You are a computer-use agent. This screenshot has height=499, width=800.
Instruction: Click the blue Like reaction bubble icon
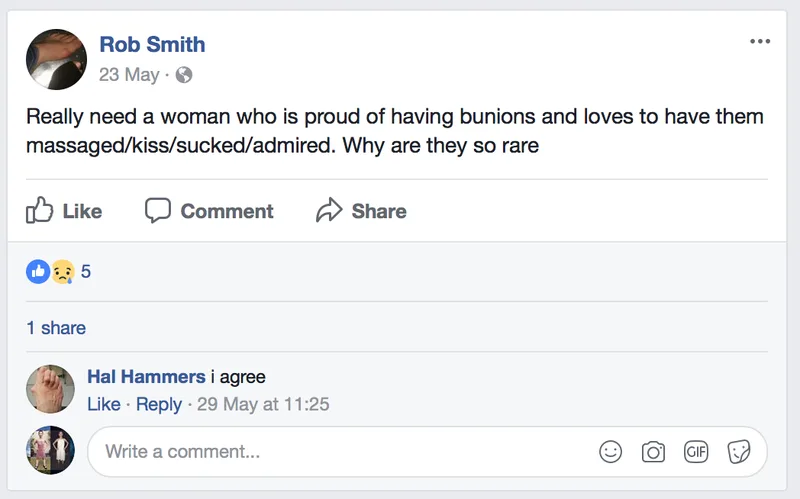pyautogui.click(x=38, y=271)
